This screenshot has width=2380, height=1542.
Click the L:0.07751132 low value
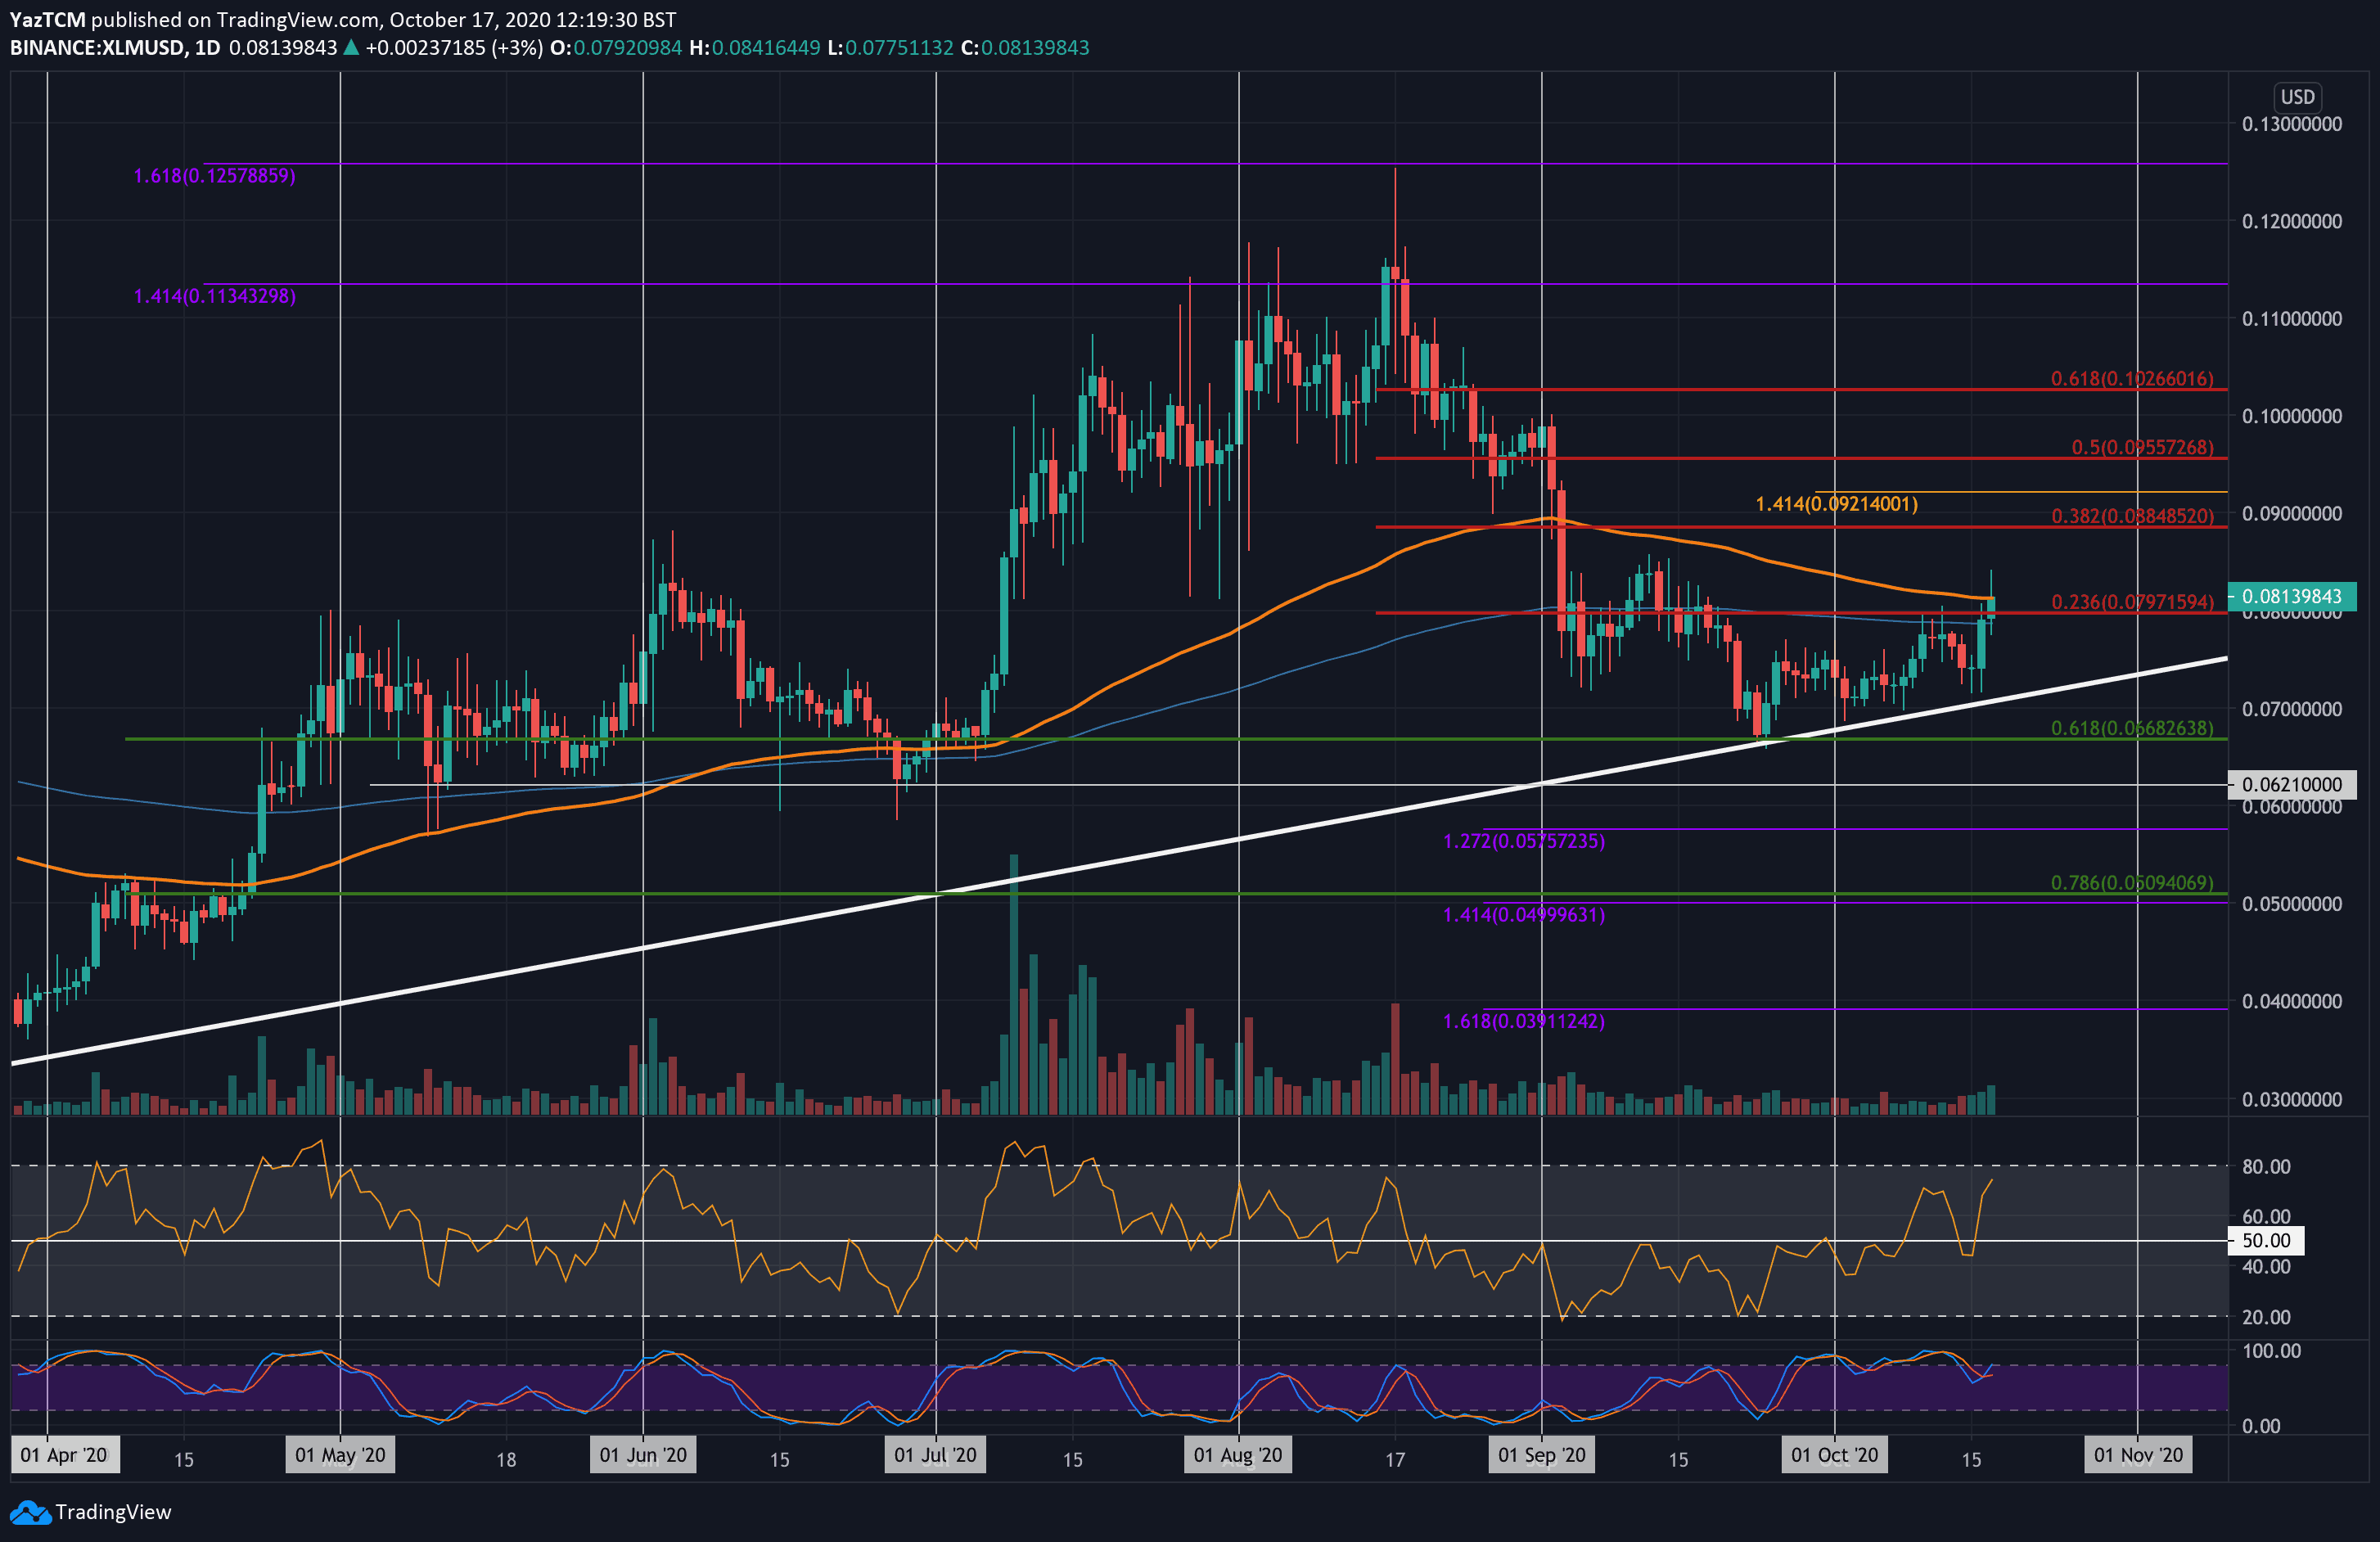tap(890, 48)
